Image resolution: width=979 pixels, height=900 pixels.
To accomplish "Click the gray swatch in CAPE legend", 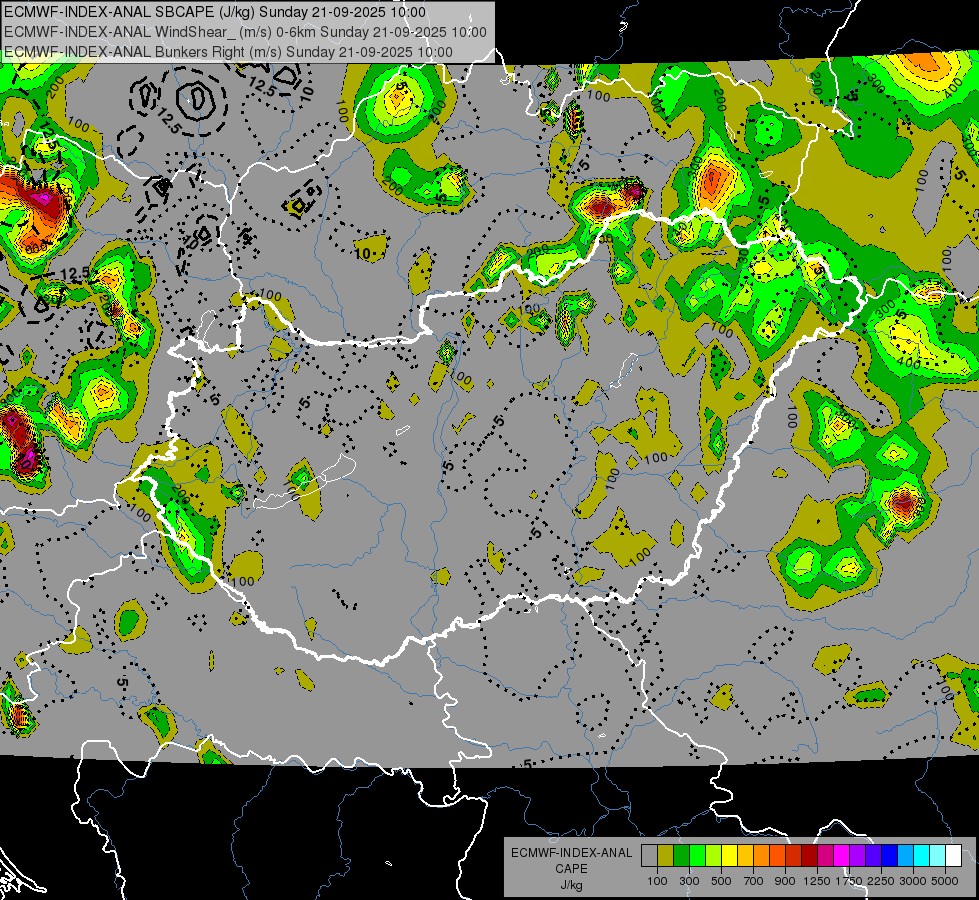I will [x=649, y=856].
